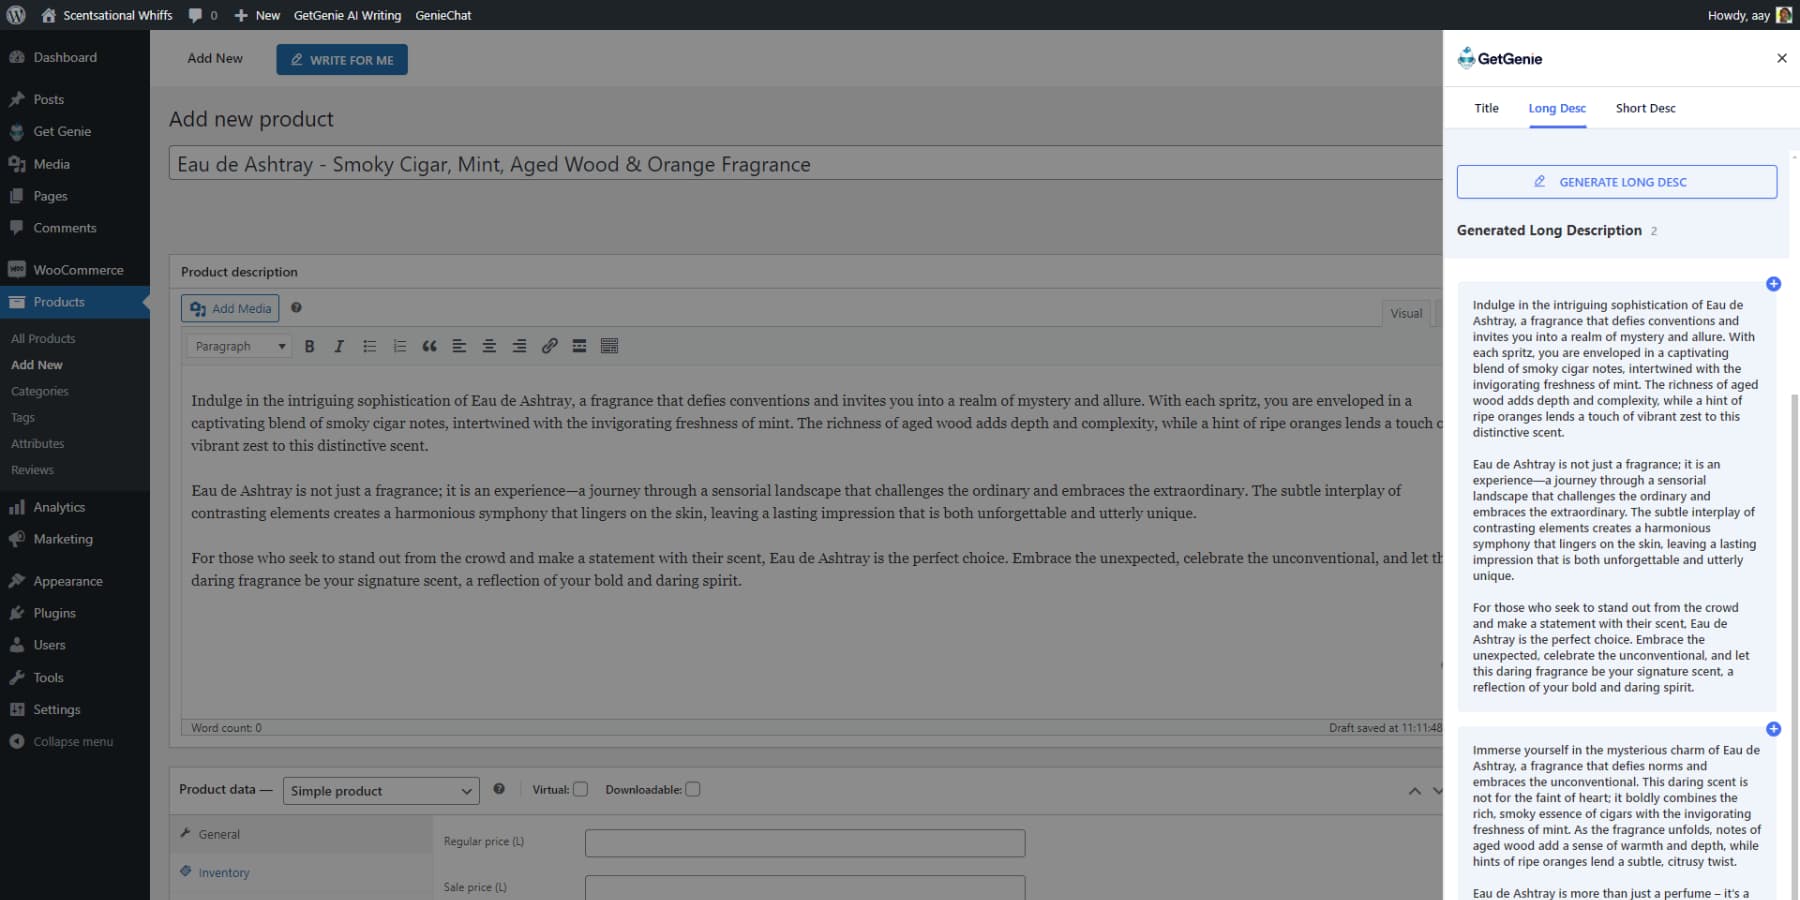The height and width of the screenshot is (900, 1800).
Task: Click the WooCommerce sidebar icon
Action: [17, 269]
